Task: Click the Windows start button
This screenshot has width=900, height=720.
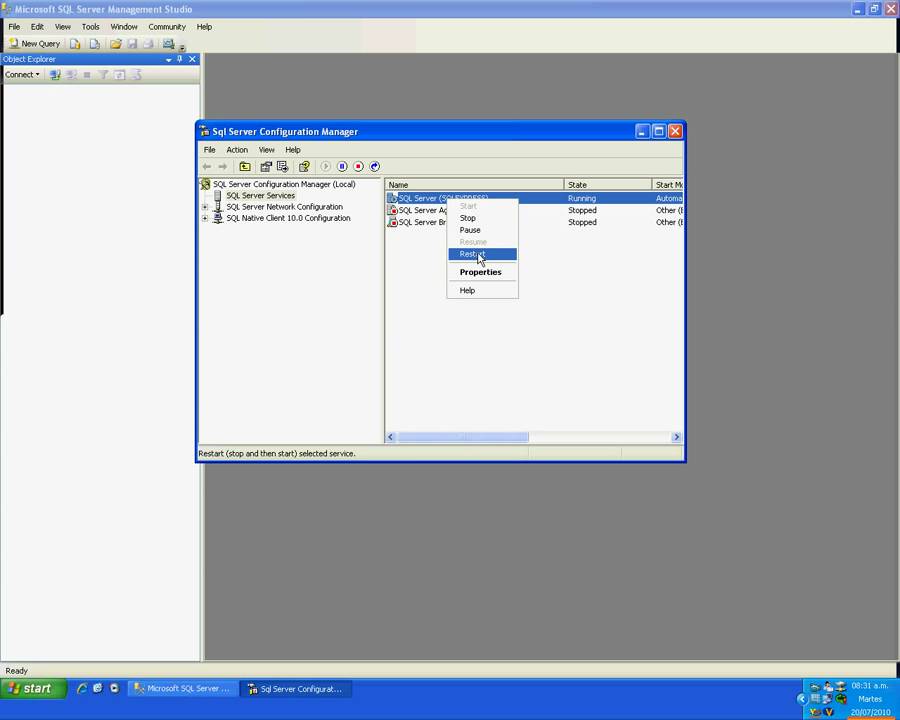Action: pyautogui.click(x=33, y=688)
